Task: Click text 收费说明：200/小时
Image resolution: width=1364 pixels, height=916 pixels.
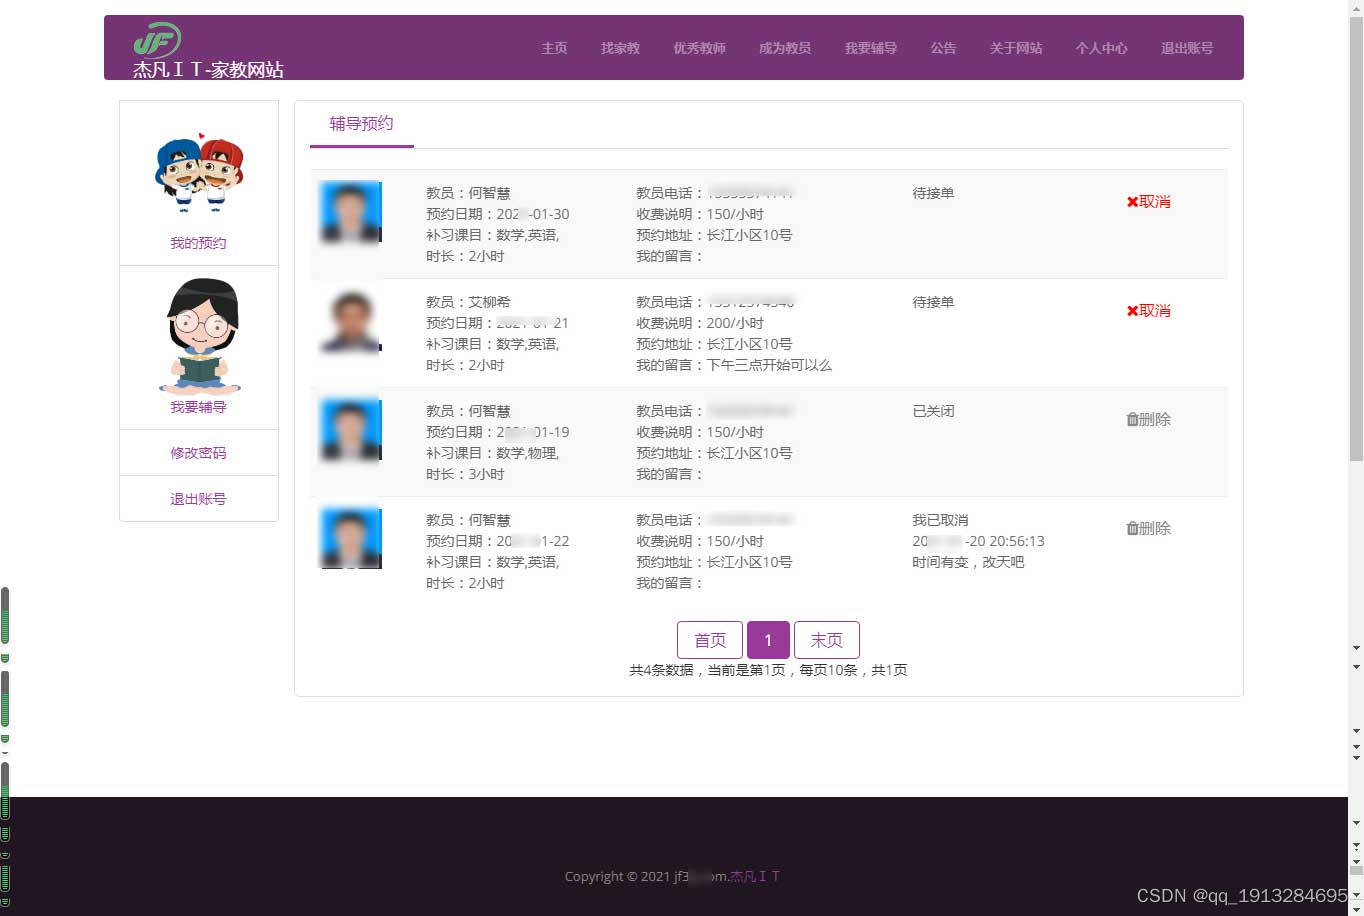Action: tap(700, 323)
